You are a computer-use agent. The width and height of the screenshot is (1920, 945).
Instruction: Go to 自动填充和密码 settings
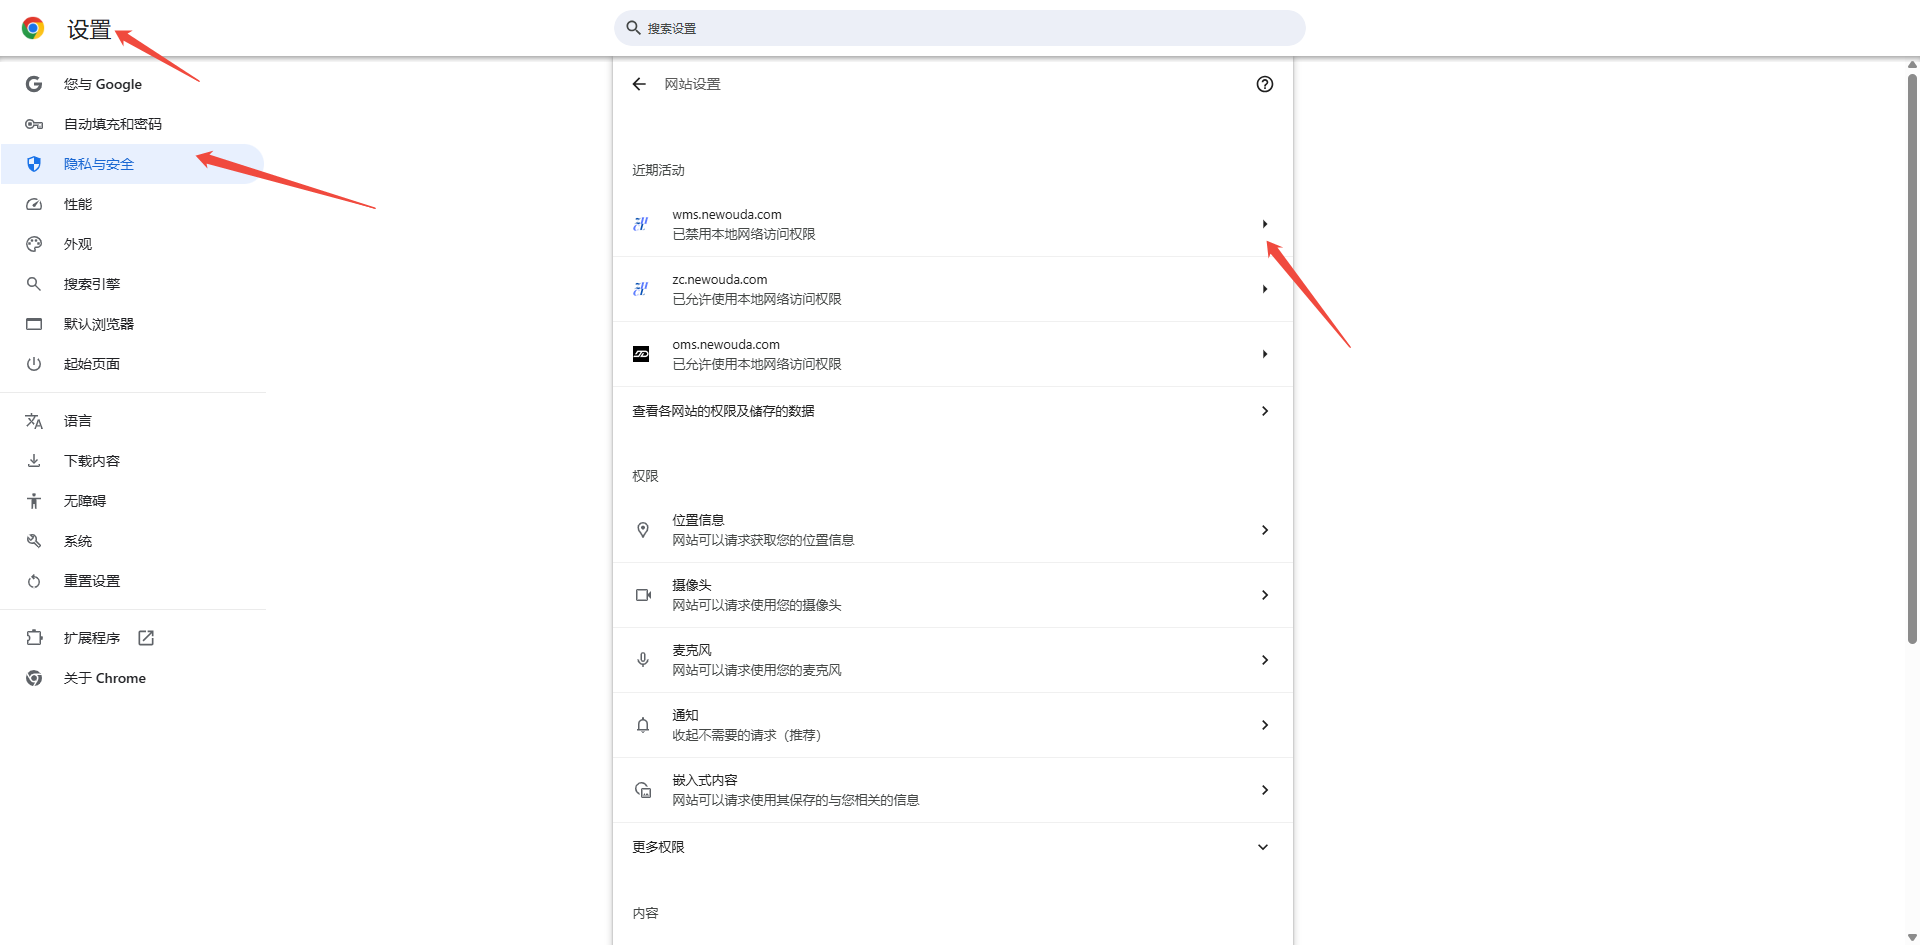point(112,124)
